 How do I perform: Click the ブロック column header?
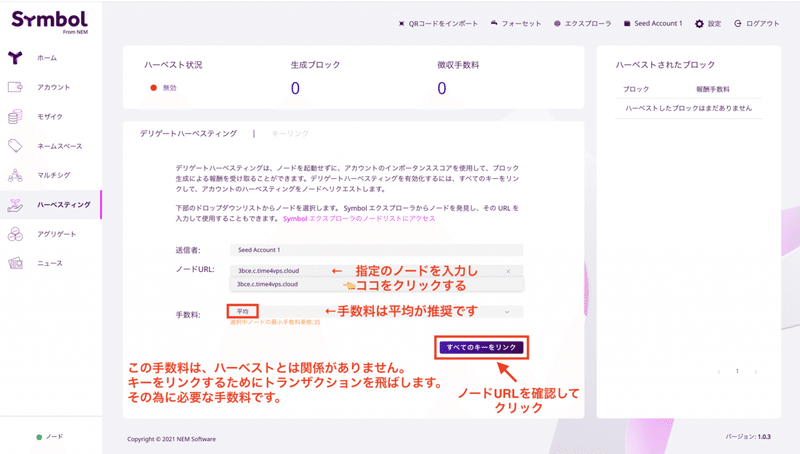coord(636,89)
